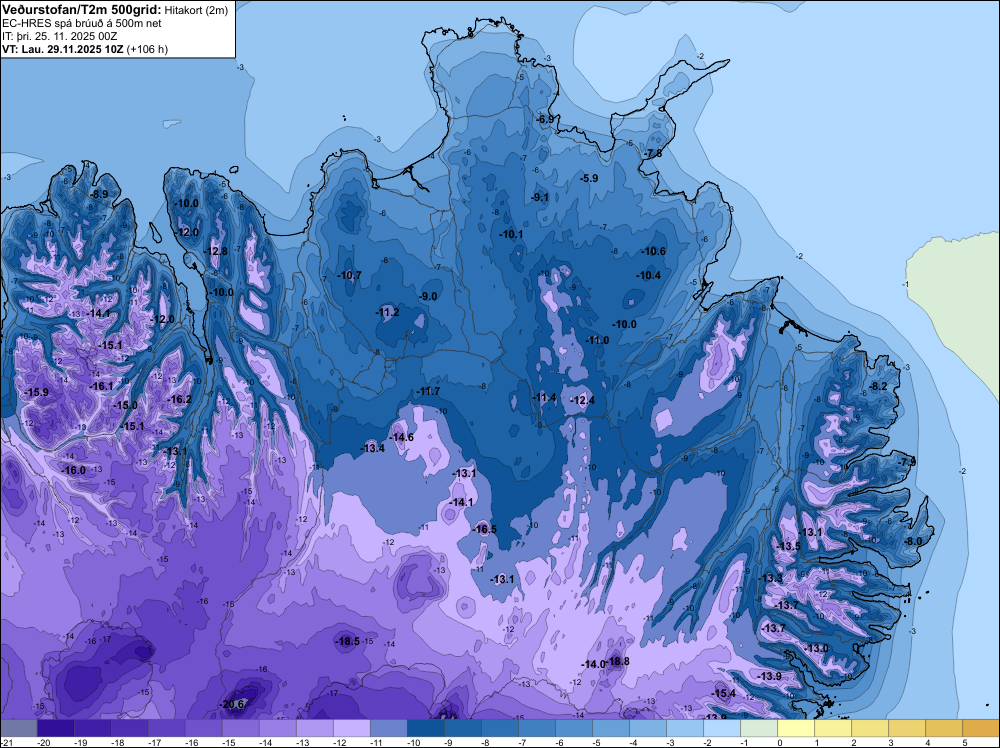Click the -13.3 temperature value
This screenshot has height=748, width=1000.
tap(770, 578)
